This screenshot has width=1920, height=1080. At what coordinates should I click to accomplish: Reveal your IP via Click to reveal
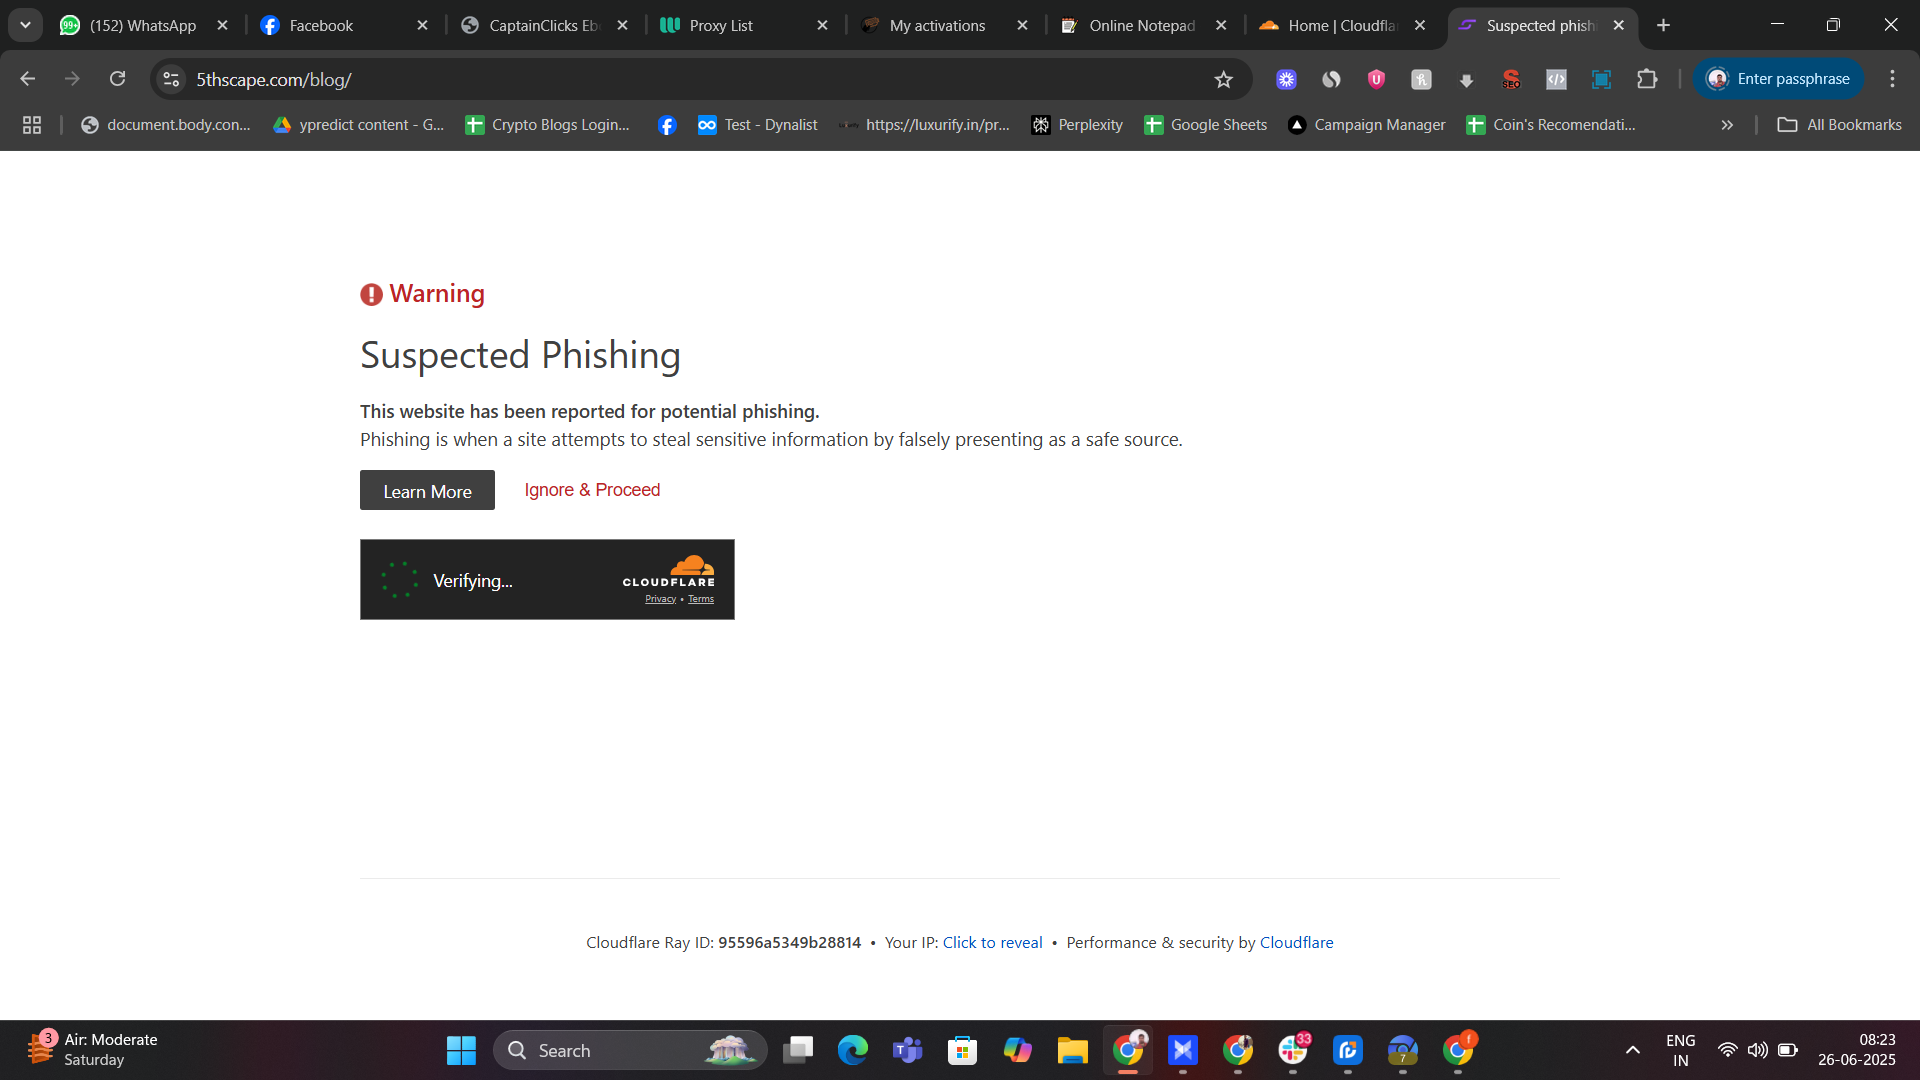992,942
